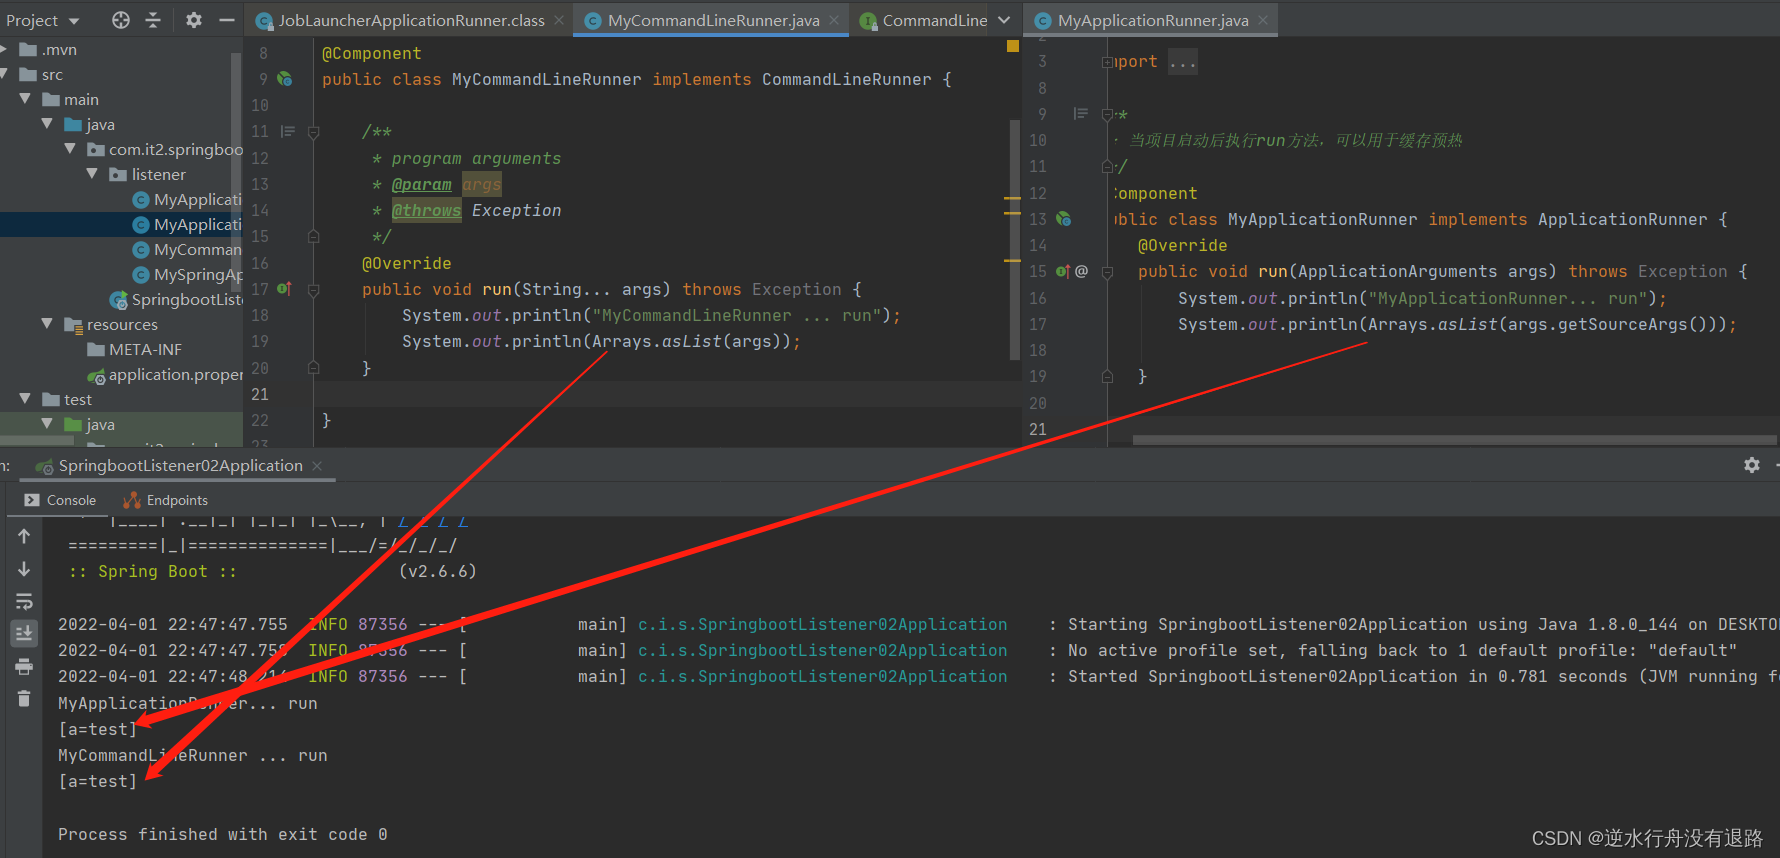Fold the run method at line 17
This screenshot has height=858, width=1780.
tap(313, 290)
